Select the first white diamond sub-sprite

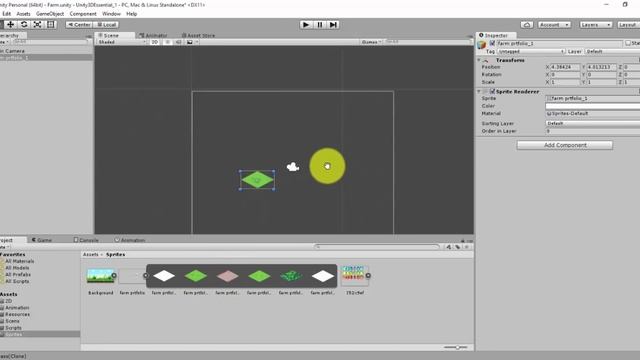164,276
